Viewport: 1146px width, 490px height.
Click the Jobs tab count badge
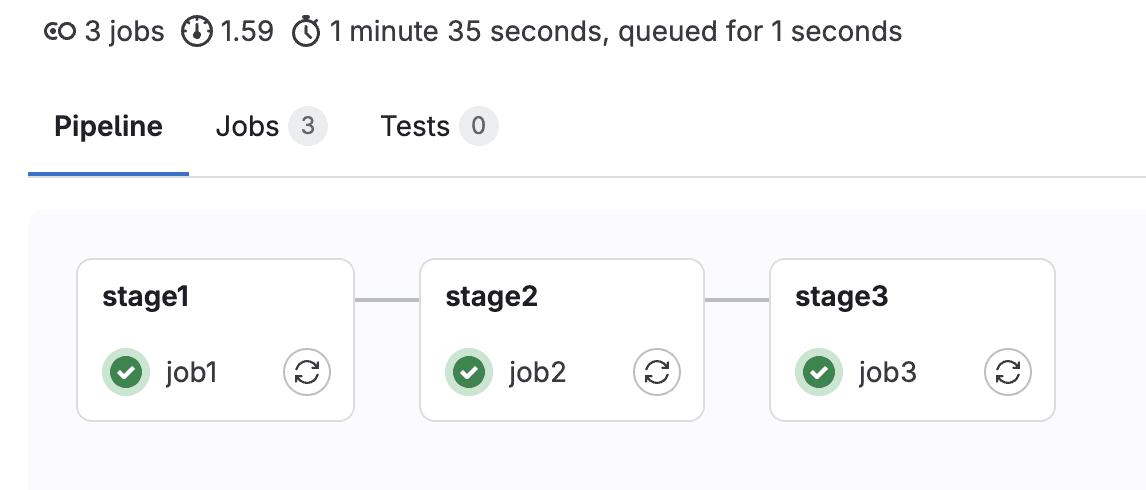tap(308, 127)
